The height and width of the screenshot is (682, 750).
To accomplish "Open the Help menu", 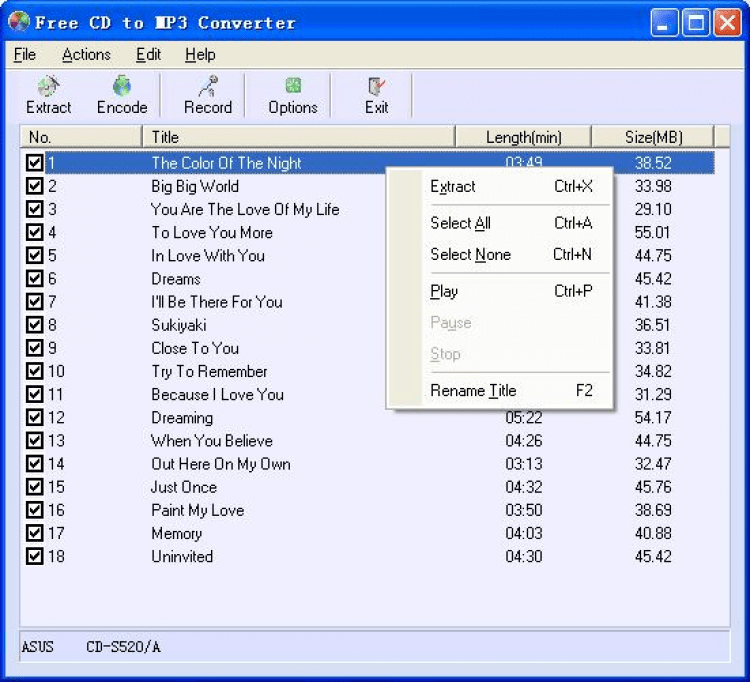I will coord(200,55).
